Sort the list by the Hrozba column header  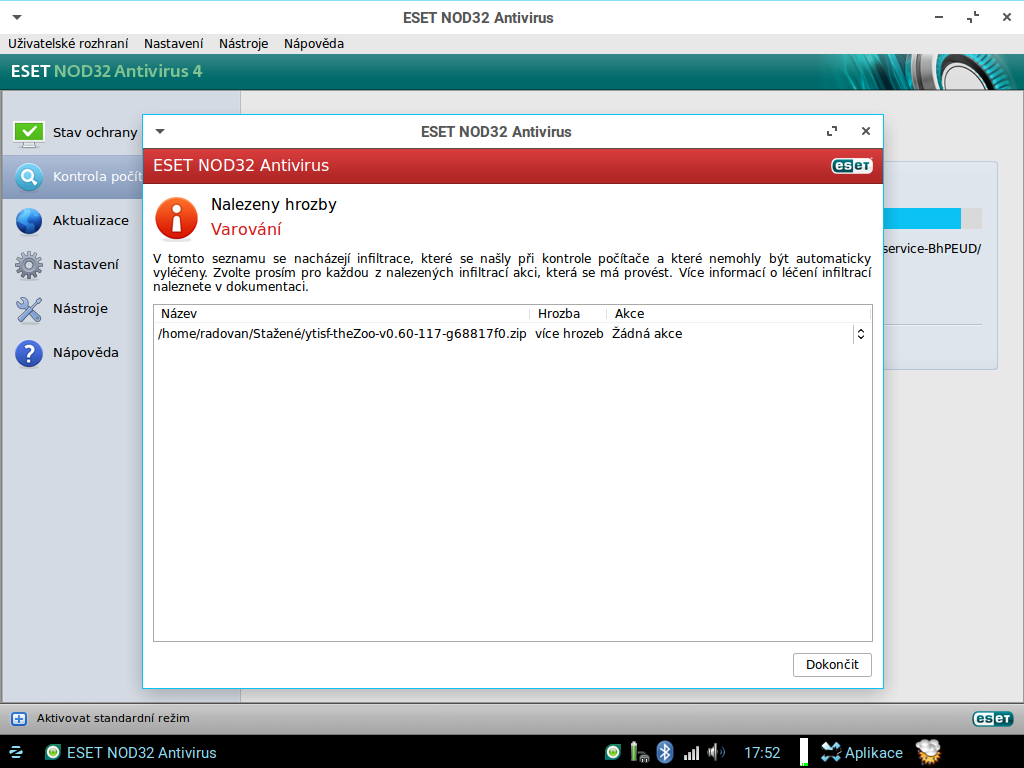point(568,313)
